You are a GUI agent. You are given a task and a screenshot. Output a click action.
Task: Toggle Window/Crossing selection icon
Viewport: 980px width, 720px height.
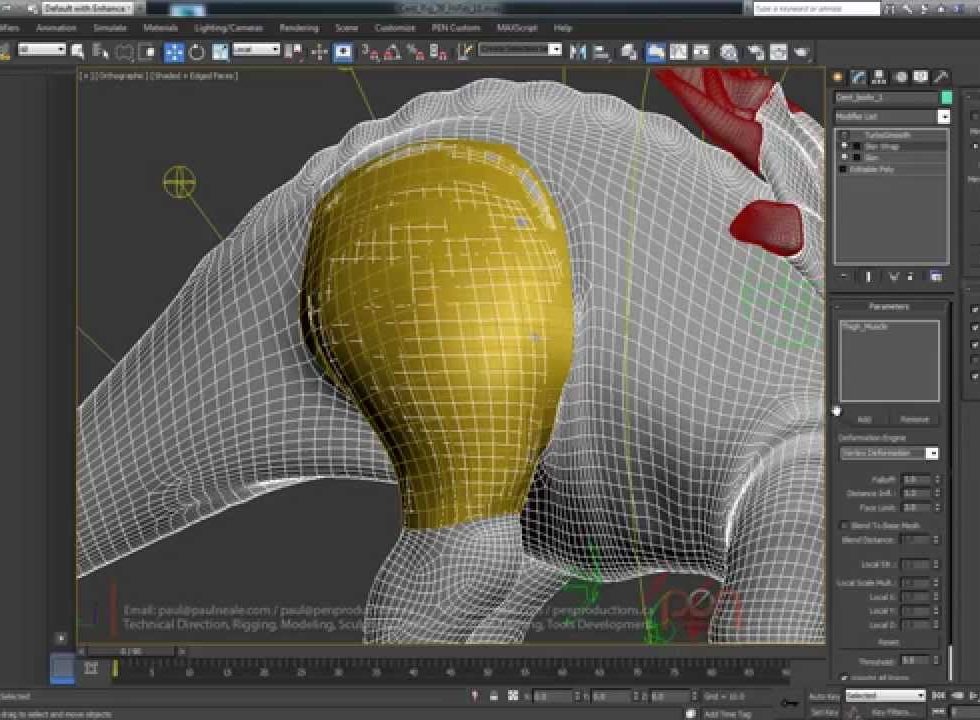148,52
